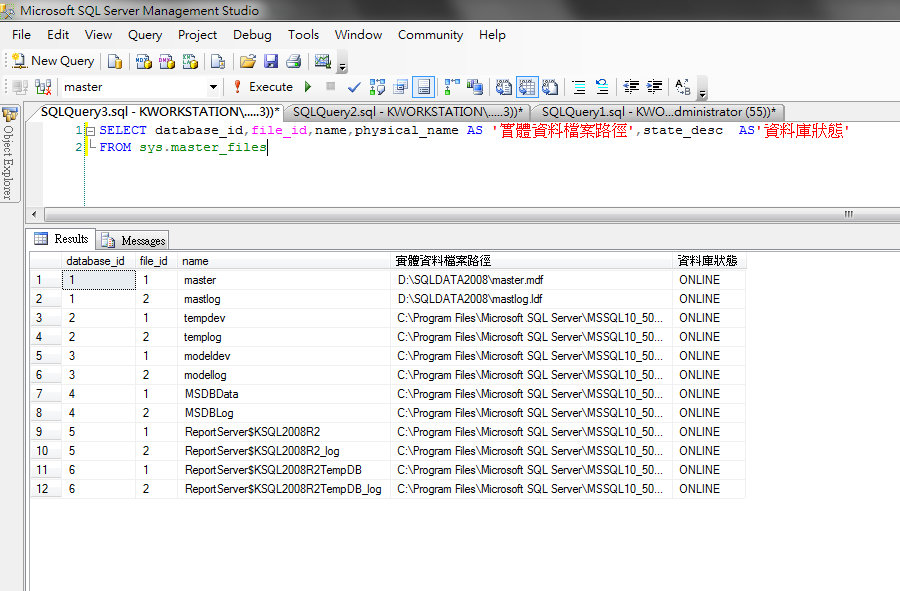Screen dimensions: 900x591
Task: Click the Increase Indent icon
Action: click(654, 87)
